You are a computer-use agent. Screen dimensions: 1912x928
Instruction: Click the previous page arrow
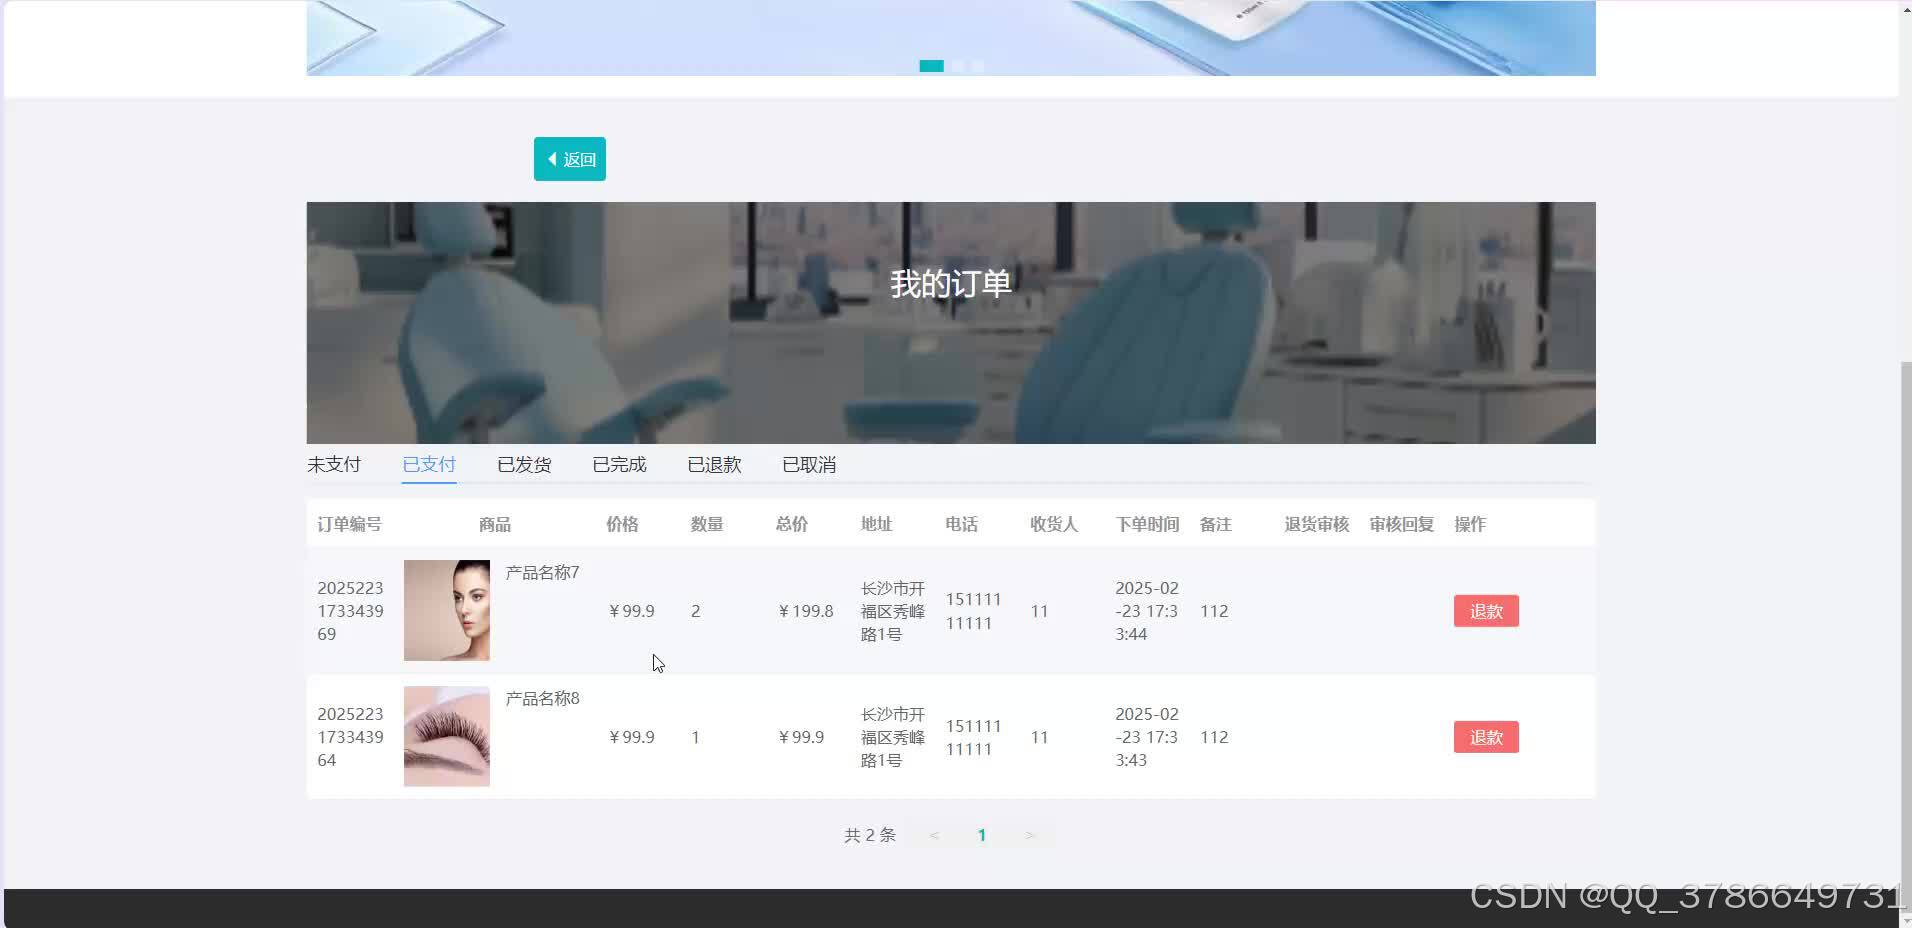[933, 834]
